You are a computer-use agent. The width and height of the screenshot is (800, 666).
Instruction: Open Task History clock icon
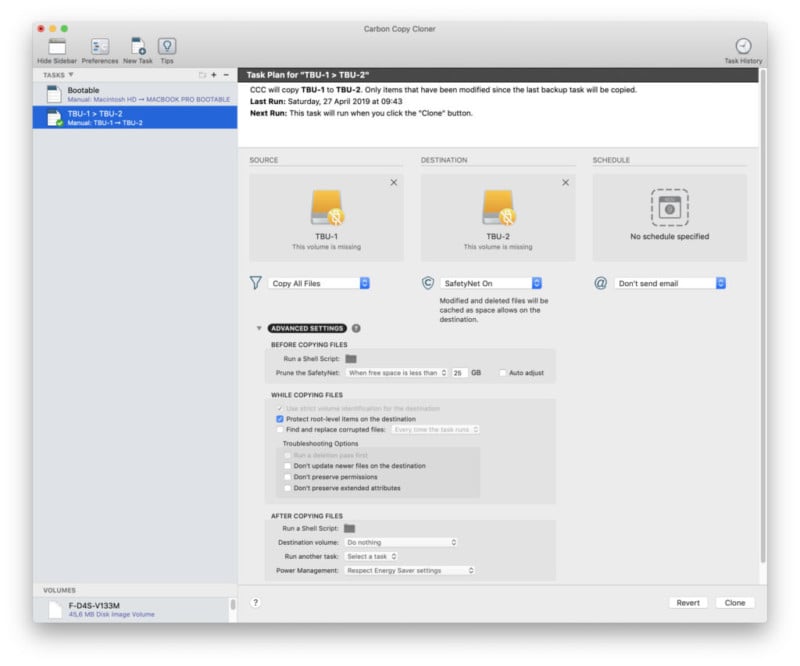click(743, 46)
